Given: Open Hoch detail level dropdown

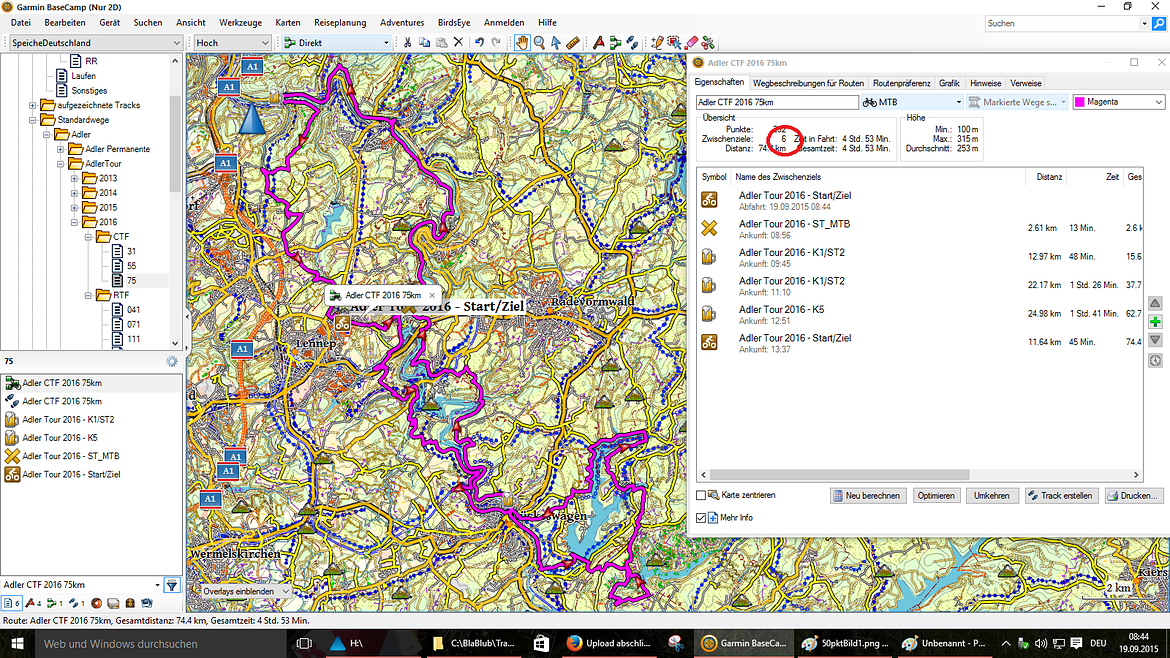Looking at the screenshot, I should pyautogui.click(x=232, y=43).
